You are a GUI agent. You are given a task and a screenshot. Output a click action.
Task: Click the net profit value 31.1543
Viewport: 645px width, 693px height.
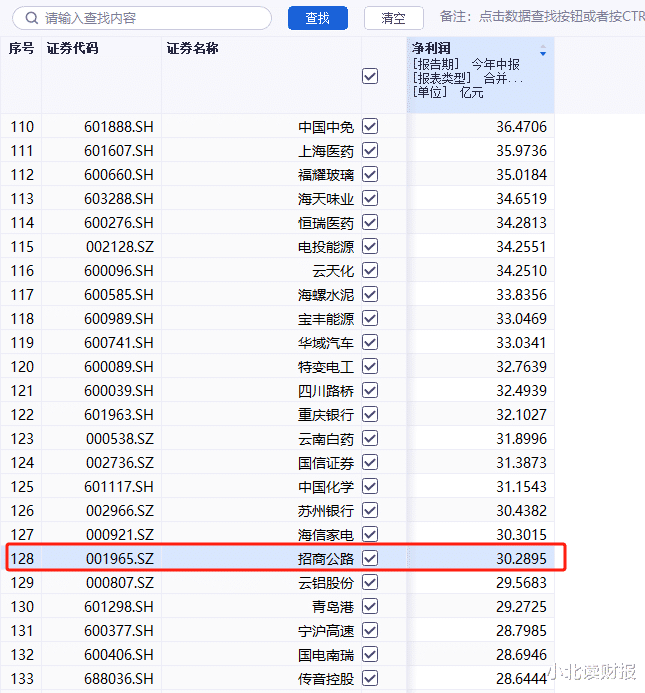click(521, 487)
